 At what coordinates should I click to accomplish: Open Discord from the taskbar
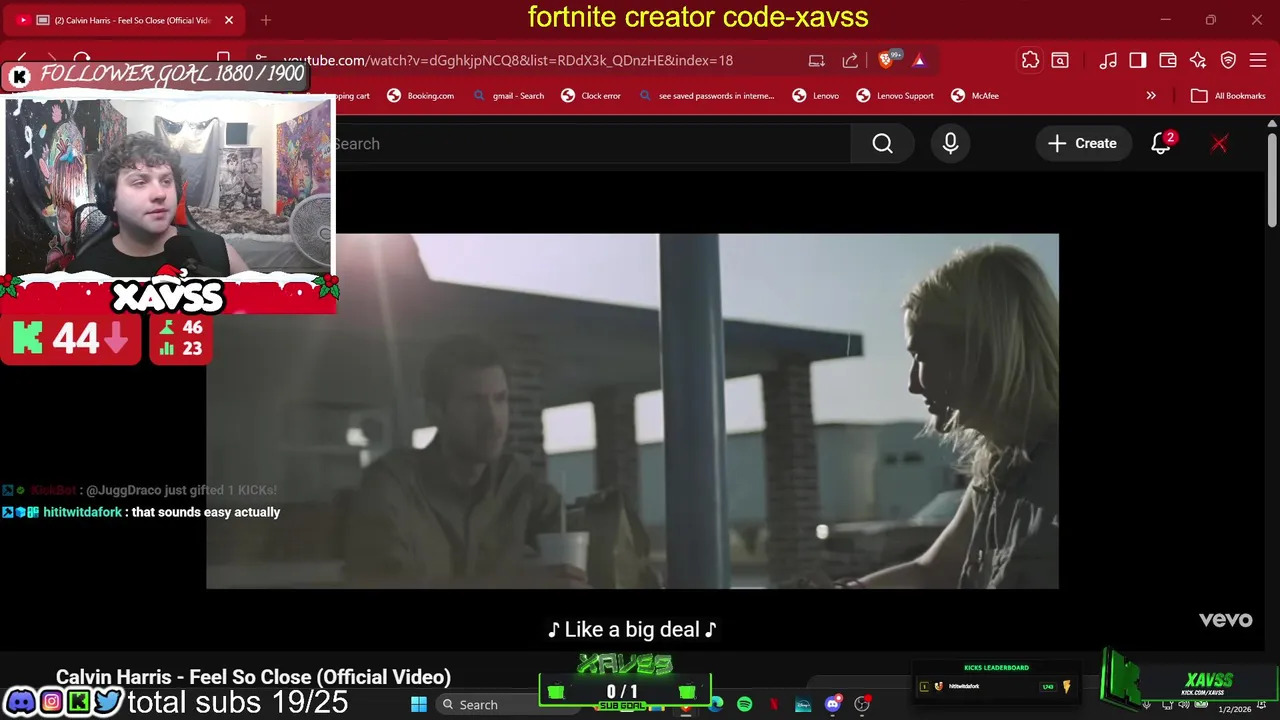coord(832,704)
